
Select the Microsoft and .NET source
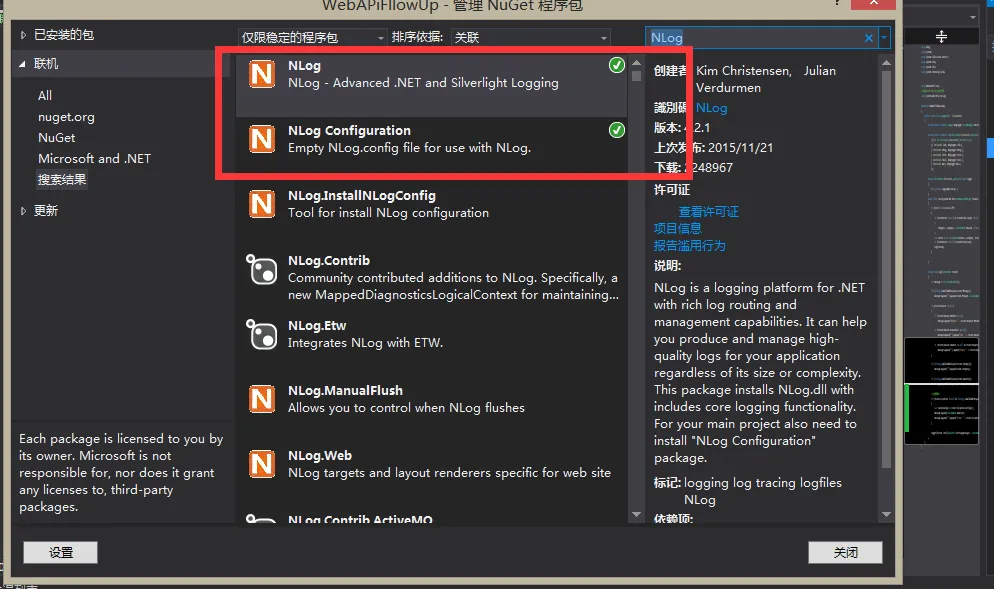[x=94, y=159]
